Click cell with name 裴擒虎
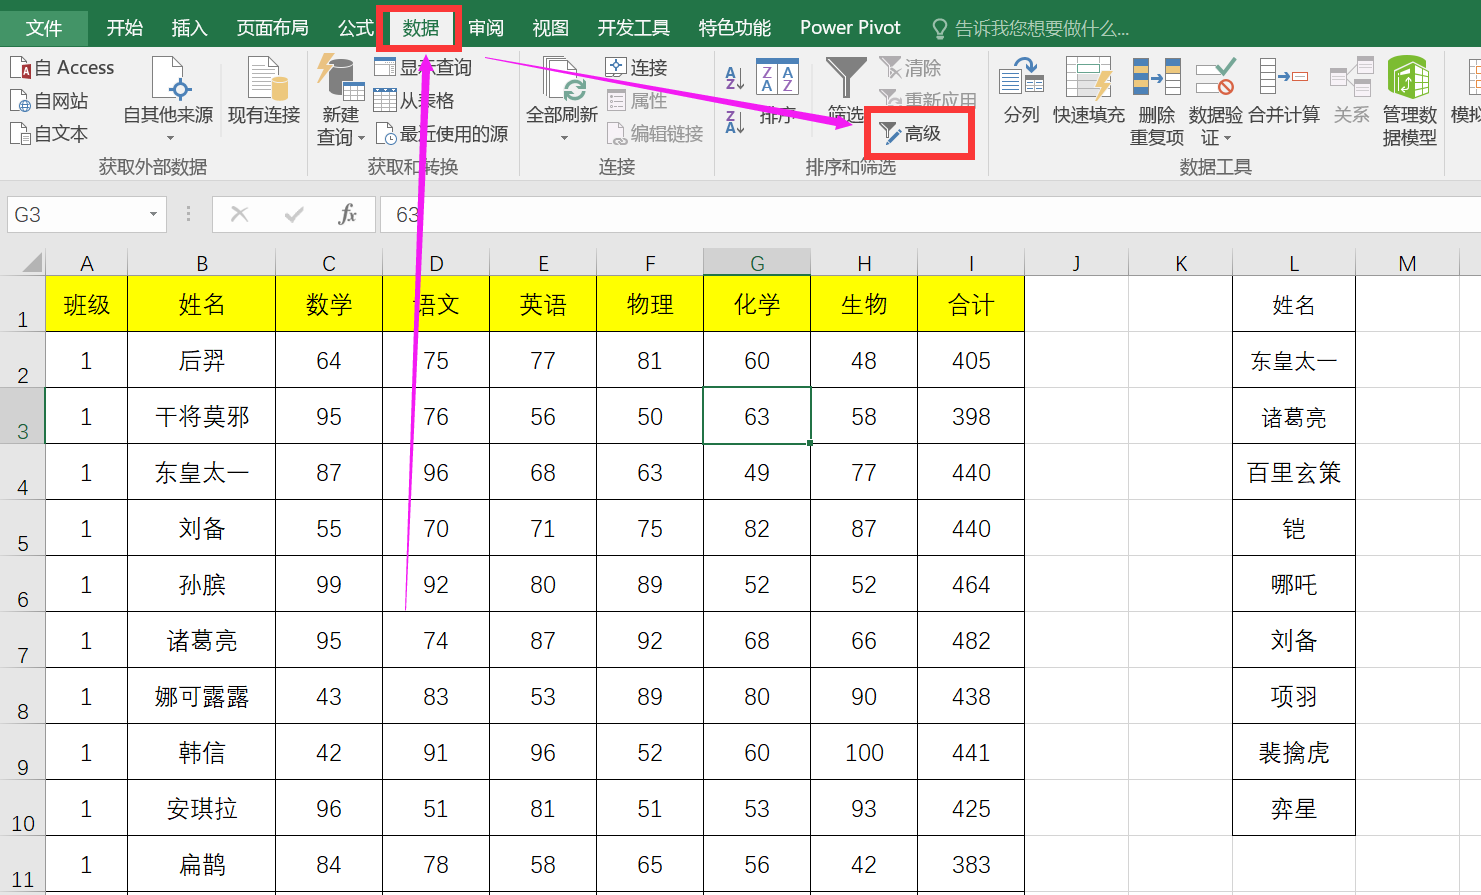 coord(1294,752)
